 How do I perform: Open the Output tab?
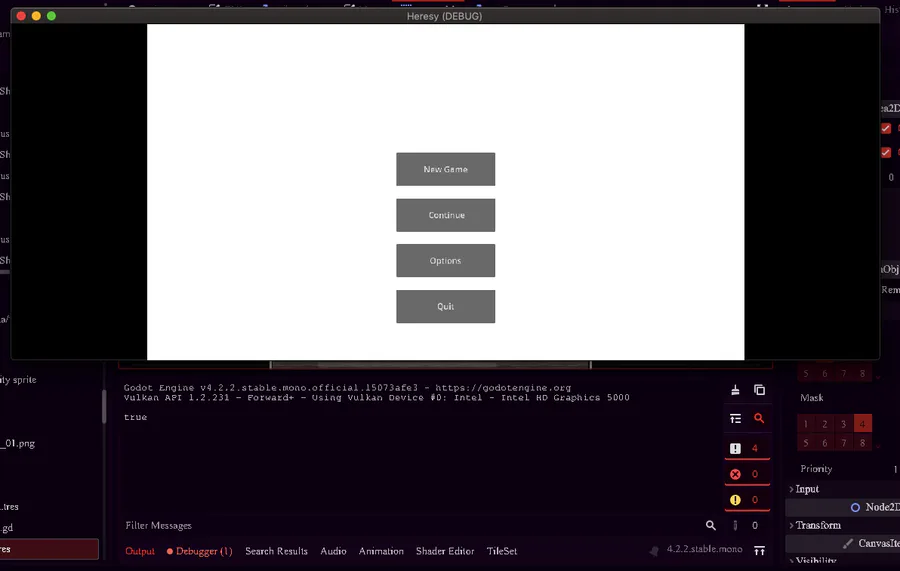point(140,551)
